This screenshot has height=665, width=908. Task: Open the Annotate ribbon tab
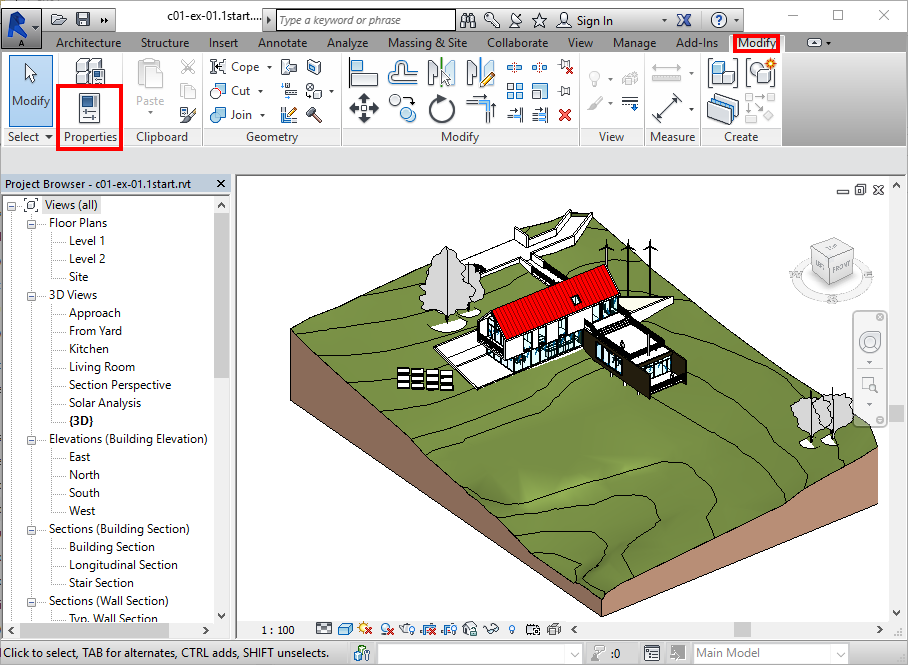point(282,43)
